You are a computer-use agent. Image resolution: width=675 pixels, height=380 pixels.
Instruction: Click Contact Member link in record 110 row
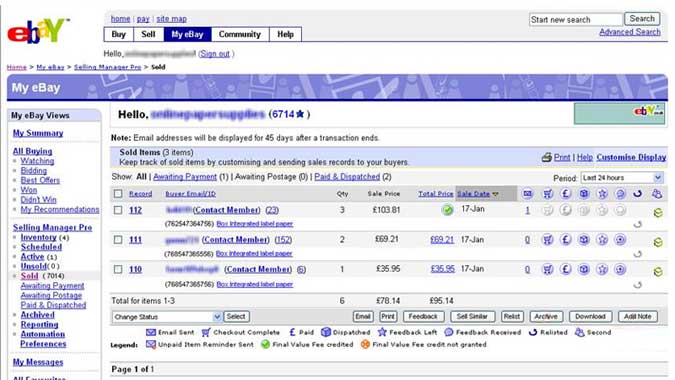(x=258, y=269)
